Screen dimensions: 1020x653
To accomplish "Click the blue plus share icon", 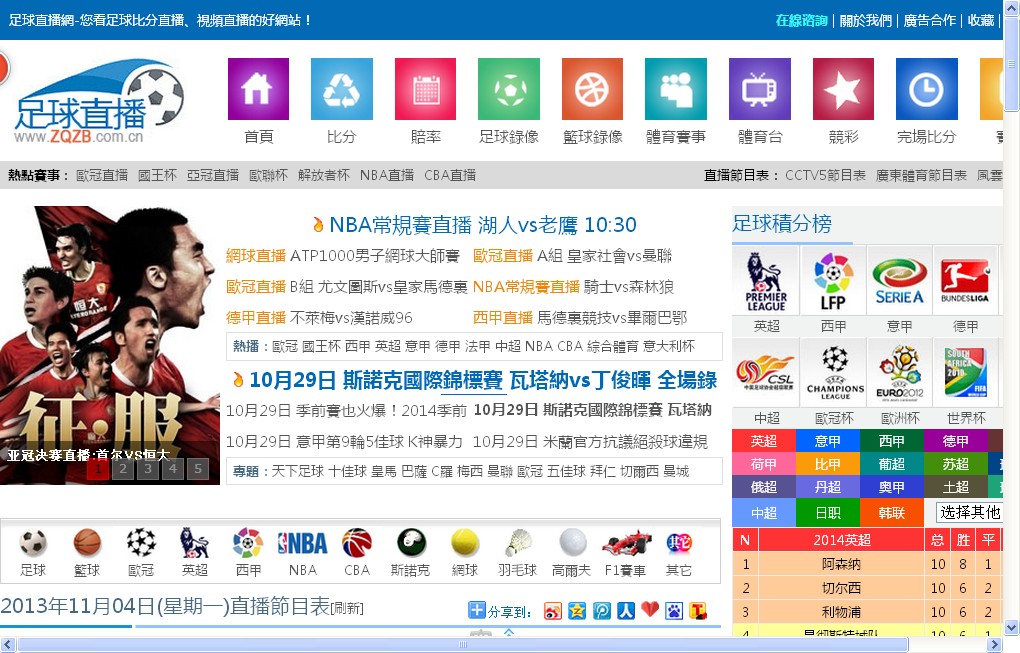I will pos(477,610).
